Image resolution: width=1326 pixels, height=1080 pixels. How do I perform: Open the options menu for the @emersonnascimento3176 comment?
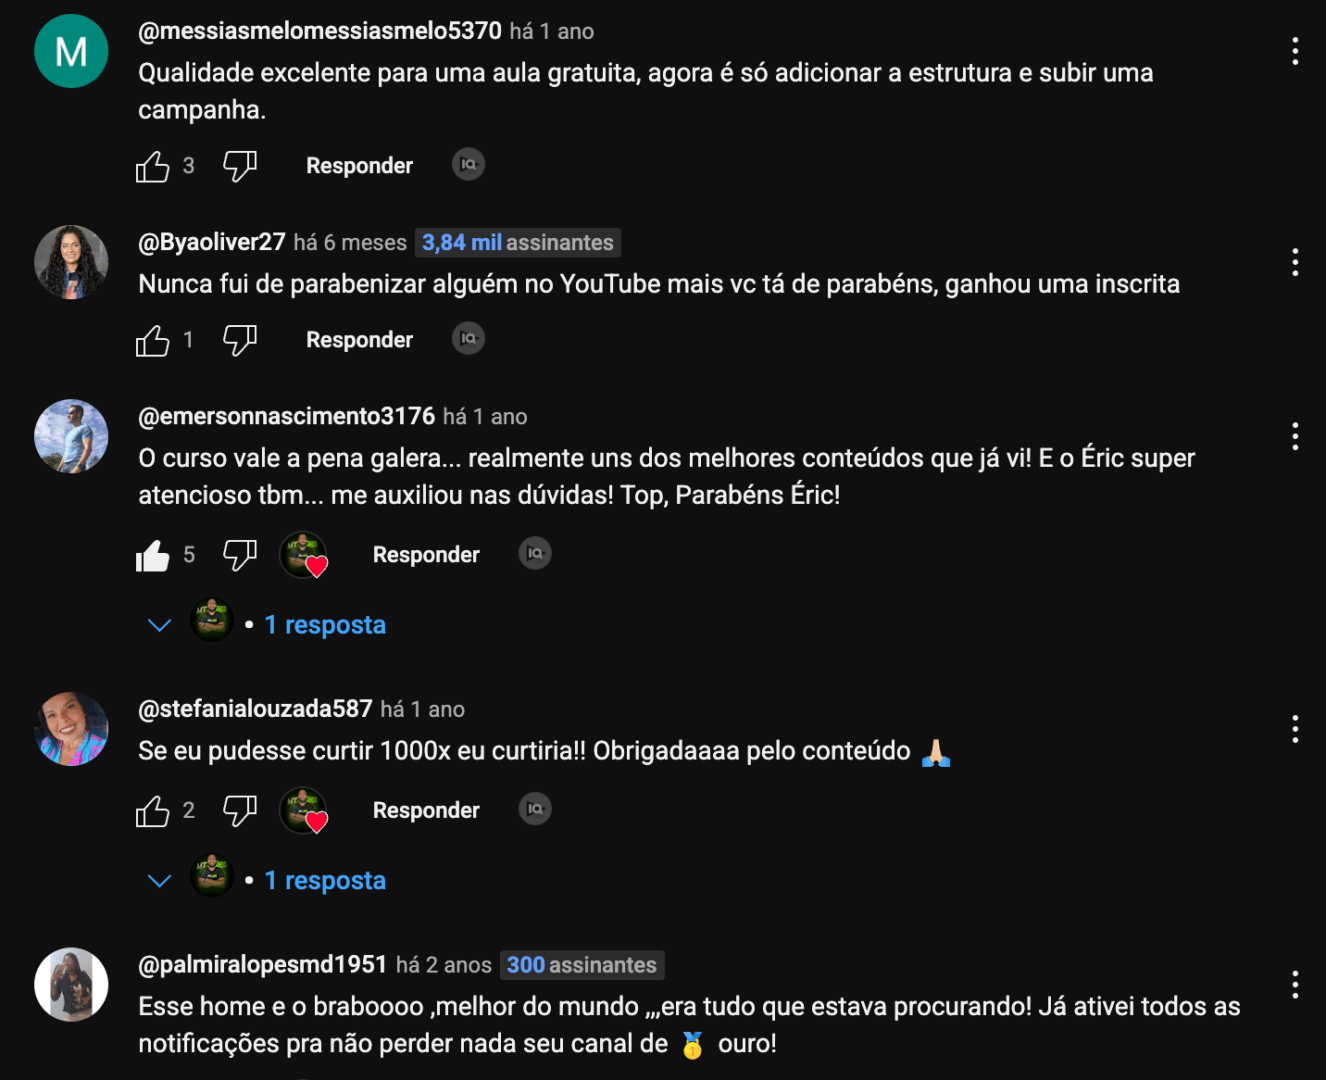[x=1295, y=436]
